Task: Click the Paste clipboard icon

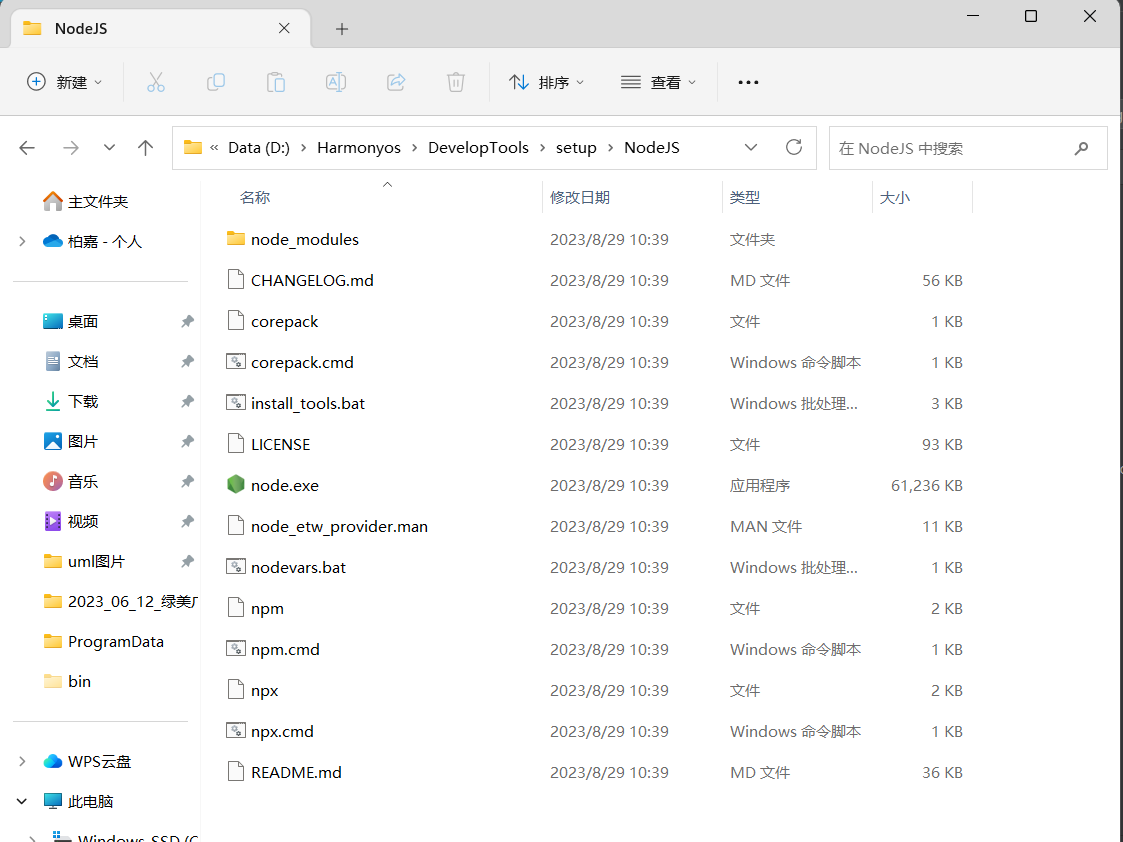Action: [276, 82]
